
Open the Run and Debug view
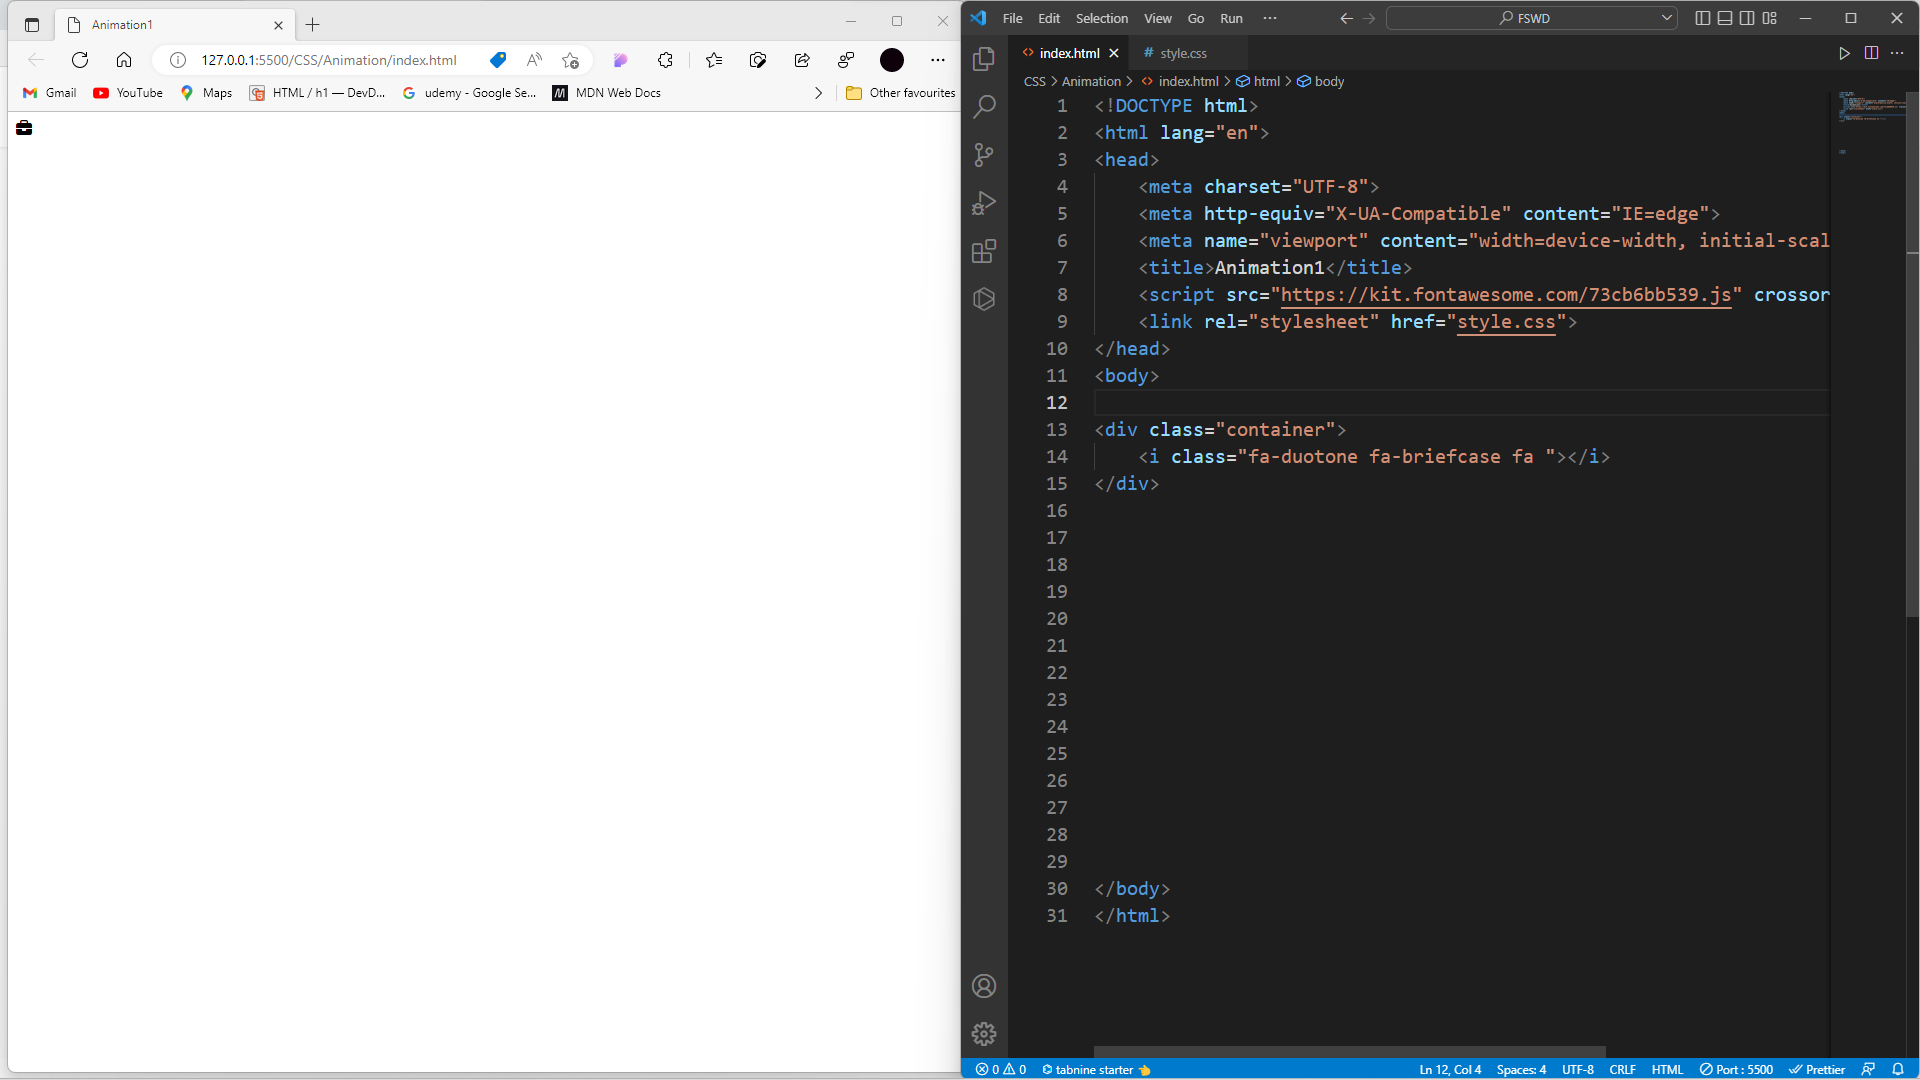(x=984, y=203)
